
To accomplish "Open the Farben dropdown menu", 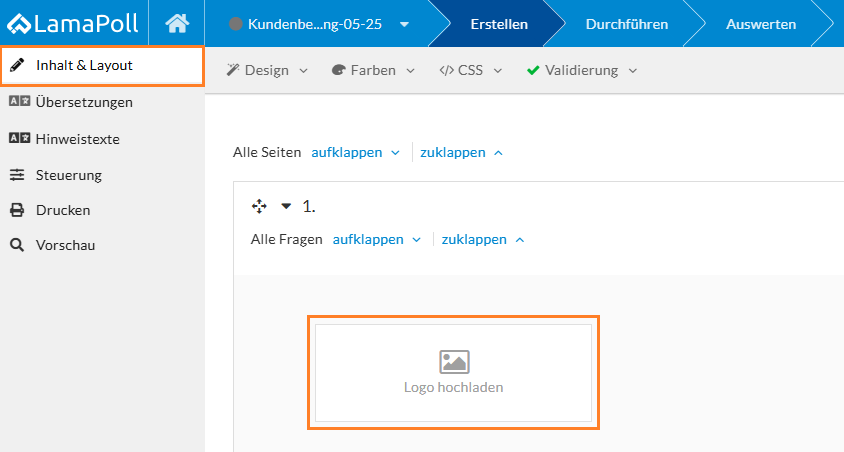I will (372, 71).
